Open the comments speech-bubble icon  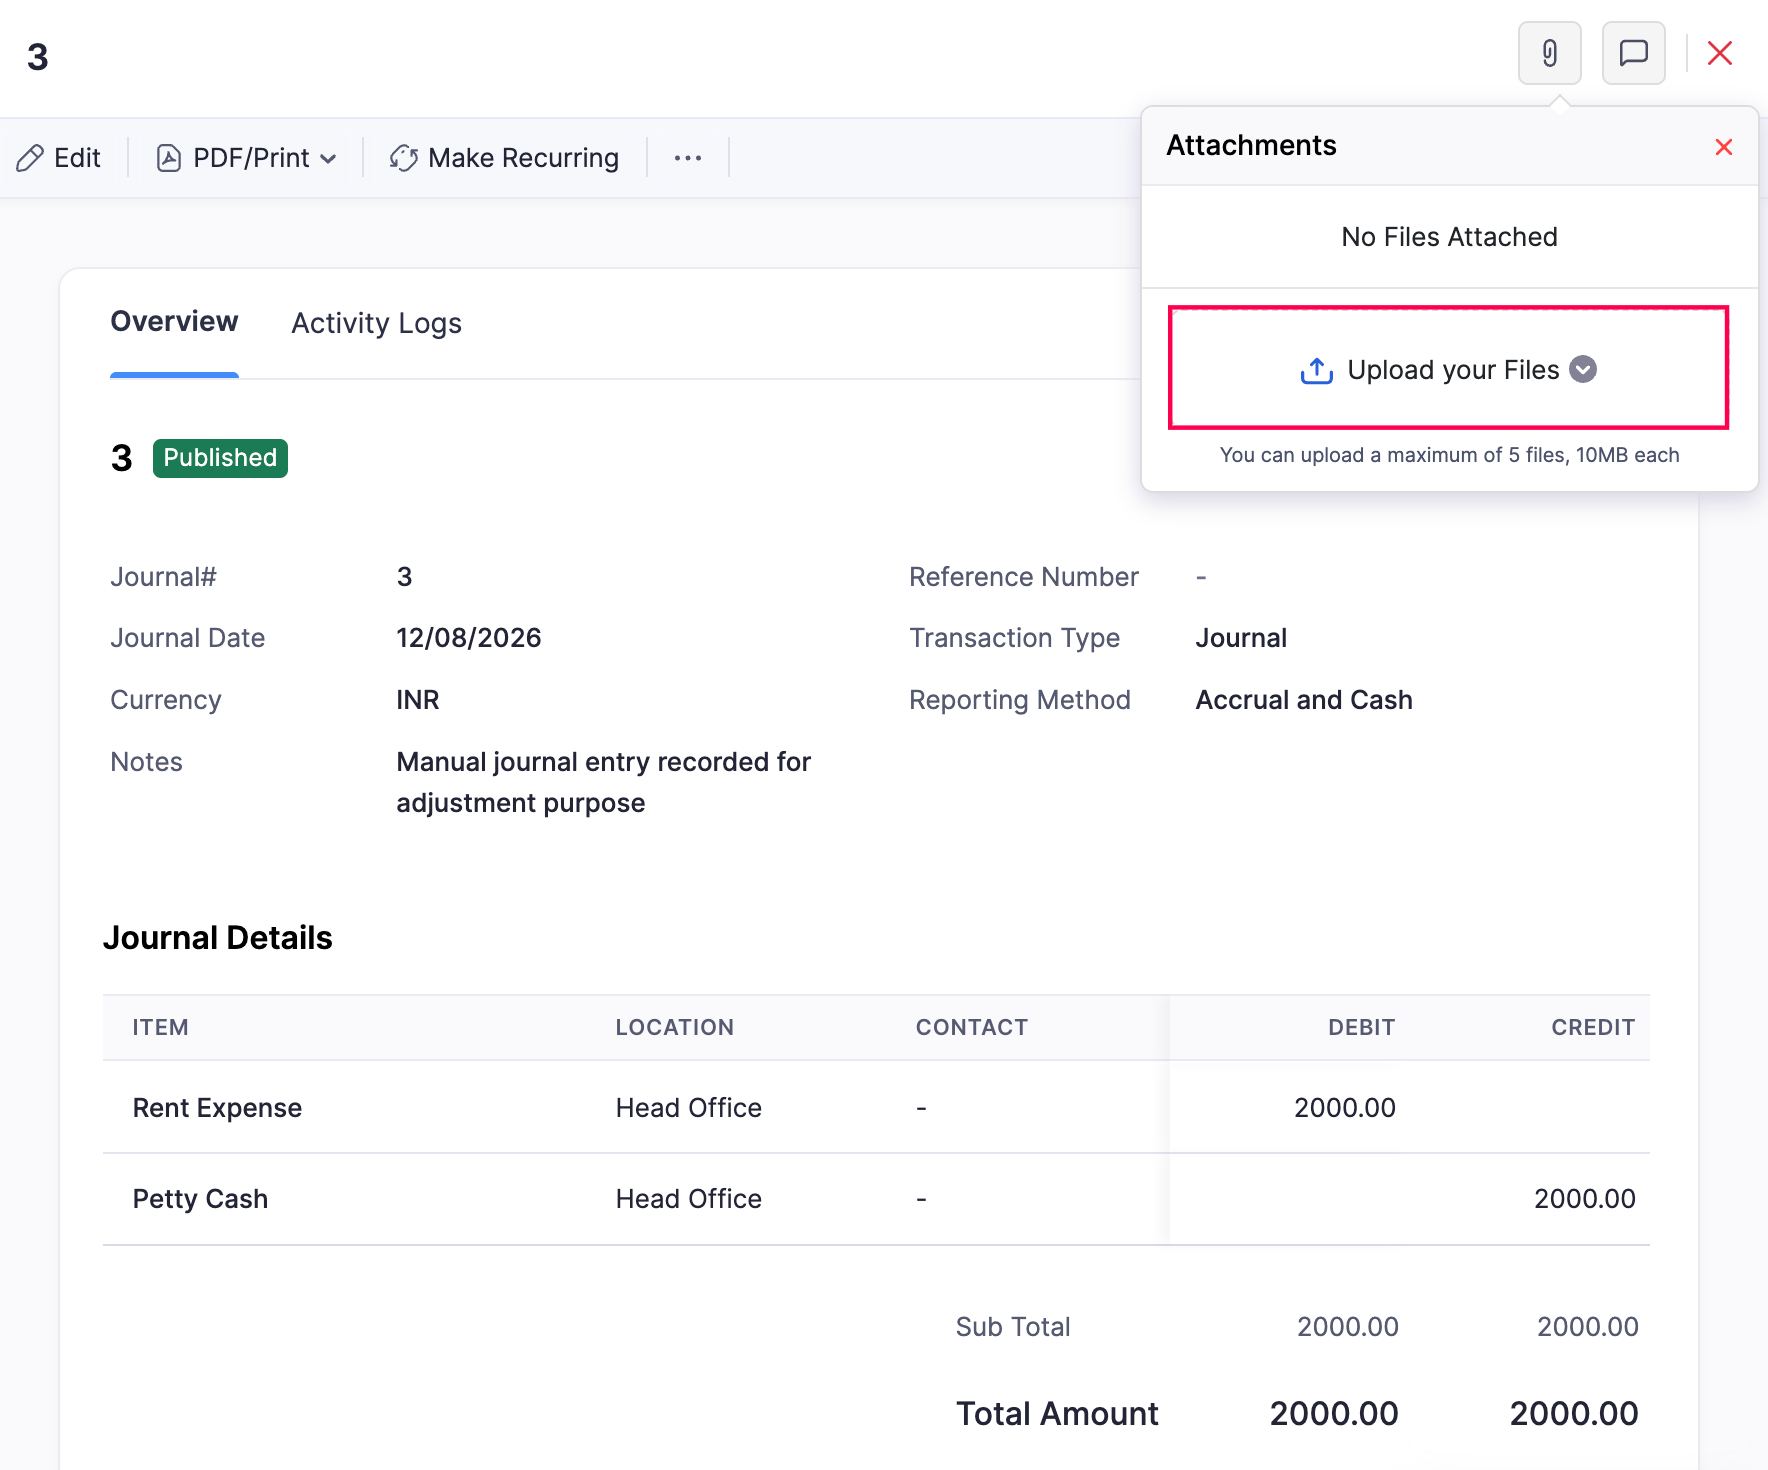[x=1633, y=53]
